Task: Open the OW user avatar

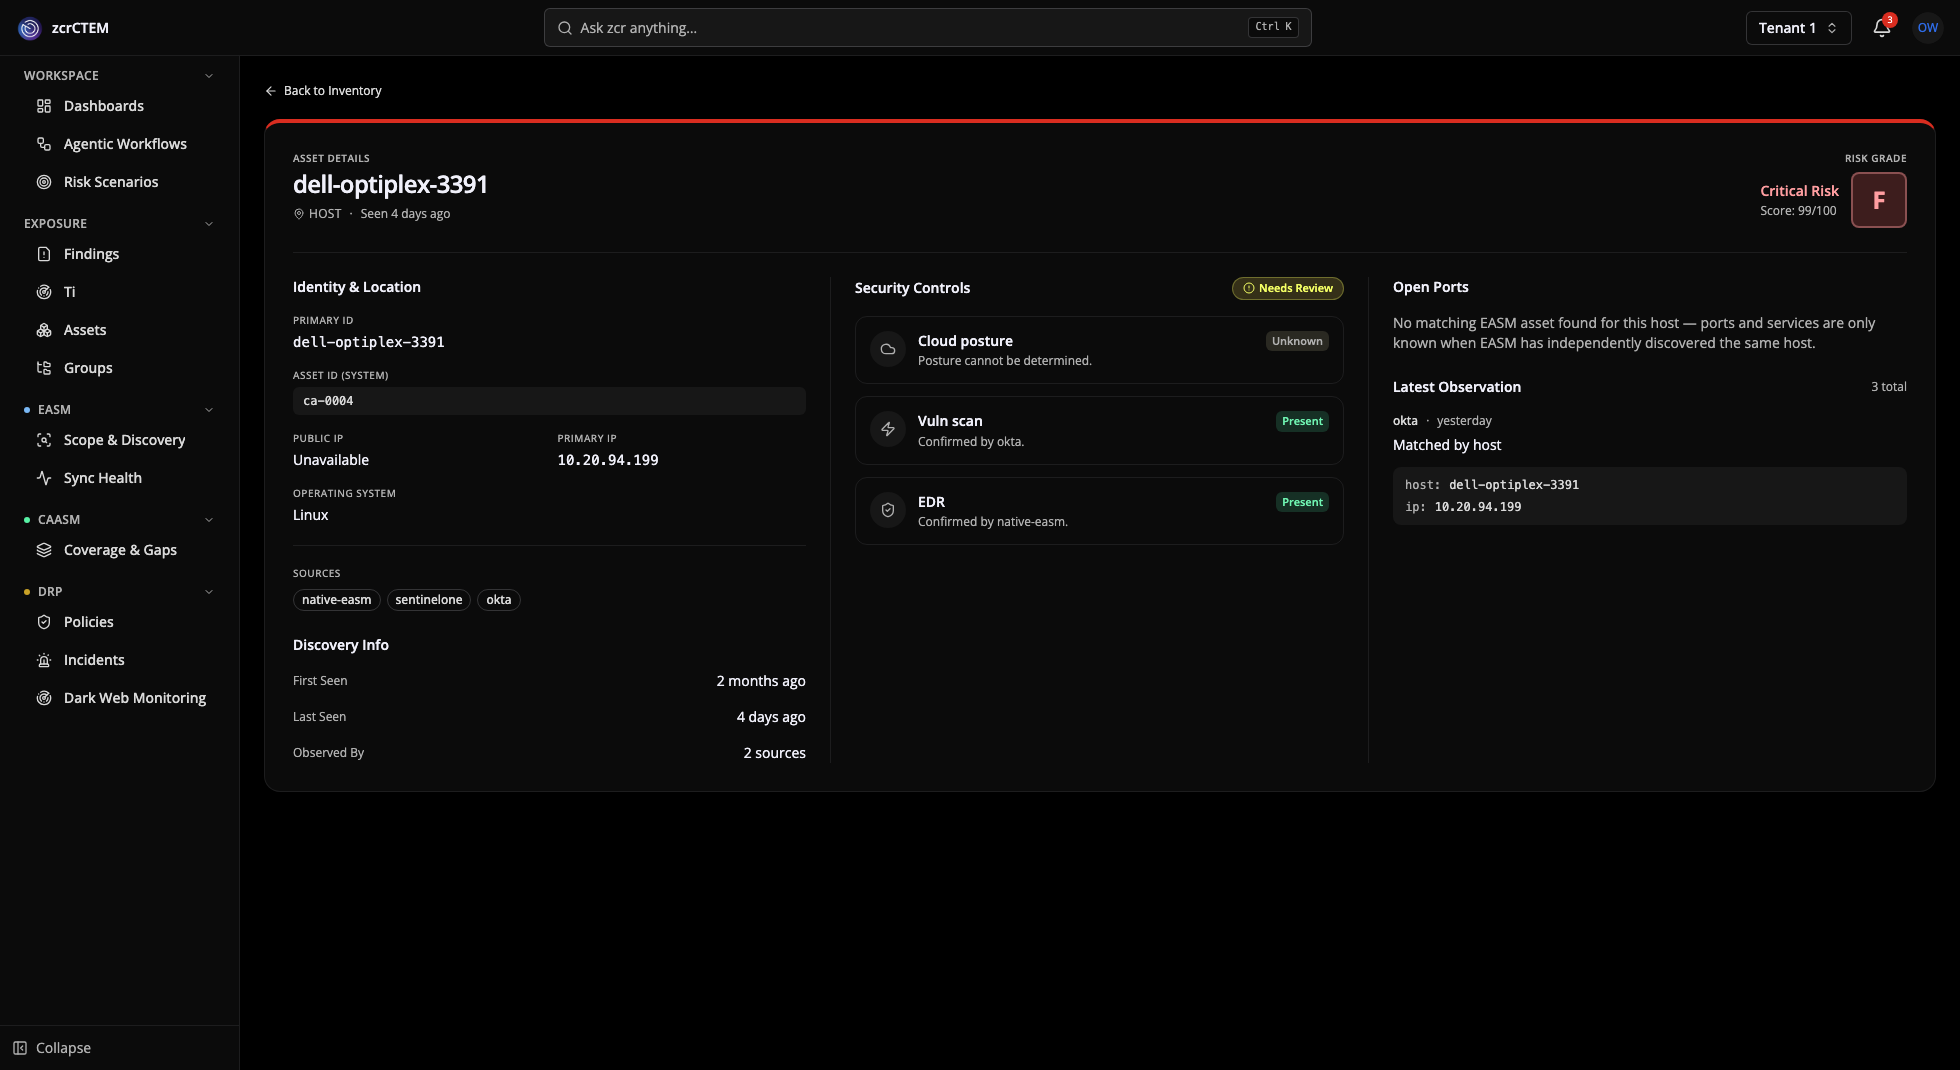Action: point(1928,28)
